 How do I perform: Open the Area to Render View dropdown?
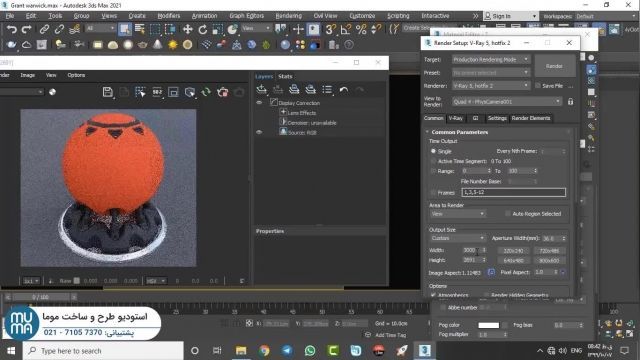[x=457, y=214]
